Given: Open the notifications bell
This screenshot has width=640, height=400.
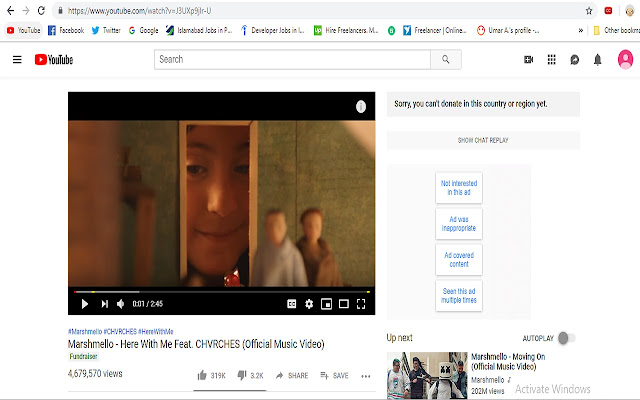Looking at the screenshot, I should tap(598, 60).
